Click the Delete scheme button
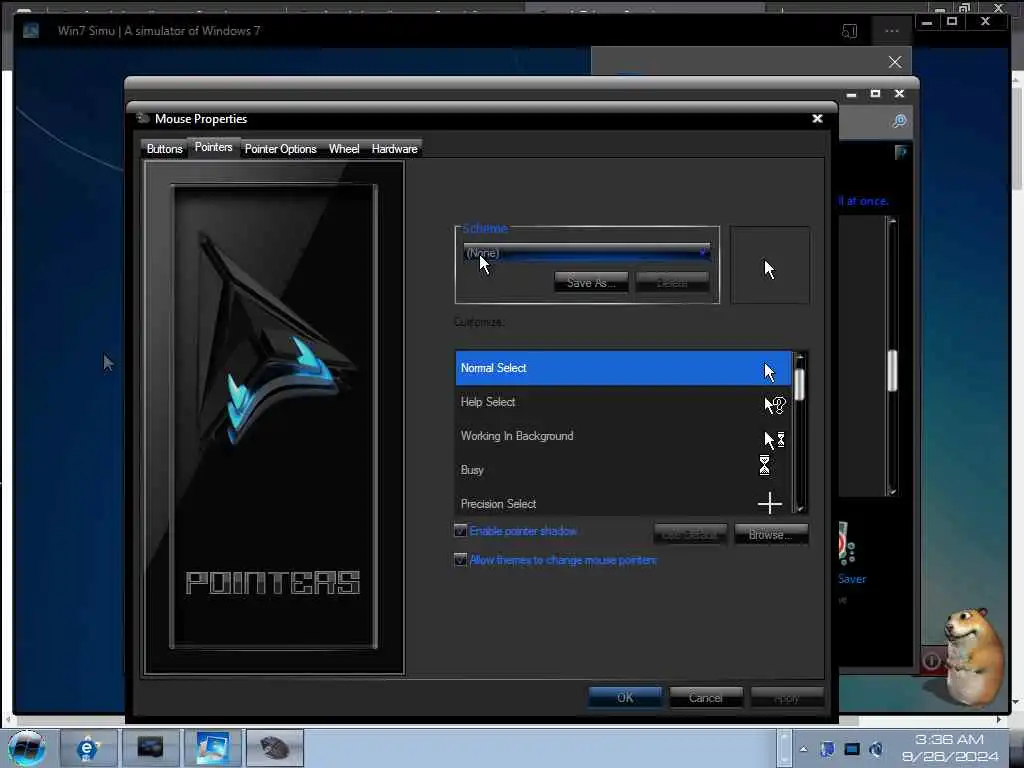 point(672,282)
